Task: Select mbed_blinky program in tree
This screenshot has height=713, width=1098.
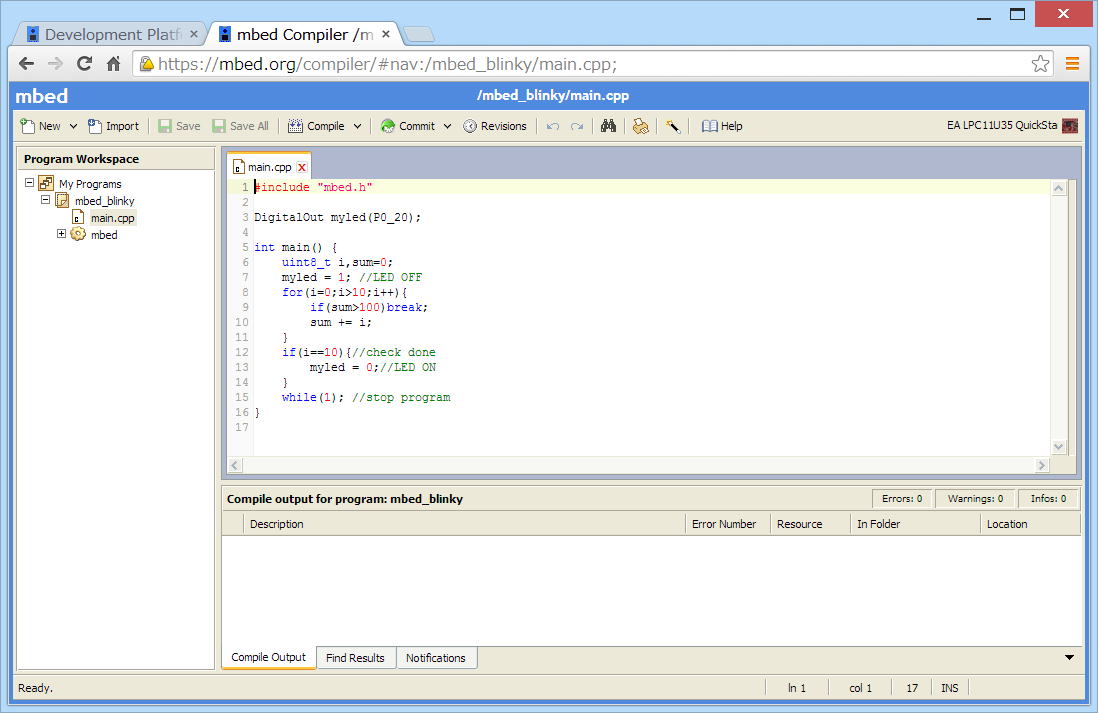Action: click(104, 201)
